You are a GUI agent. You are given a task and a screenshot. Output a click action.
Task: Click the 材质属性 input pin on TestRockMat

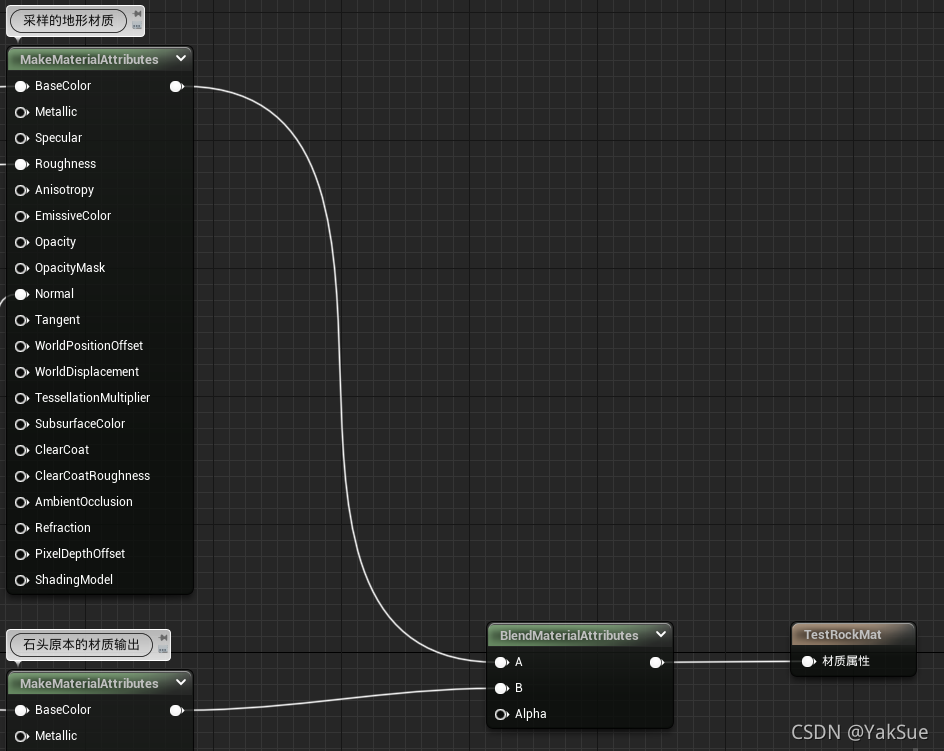click(x=809, y=661)
